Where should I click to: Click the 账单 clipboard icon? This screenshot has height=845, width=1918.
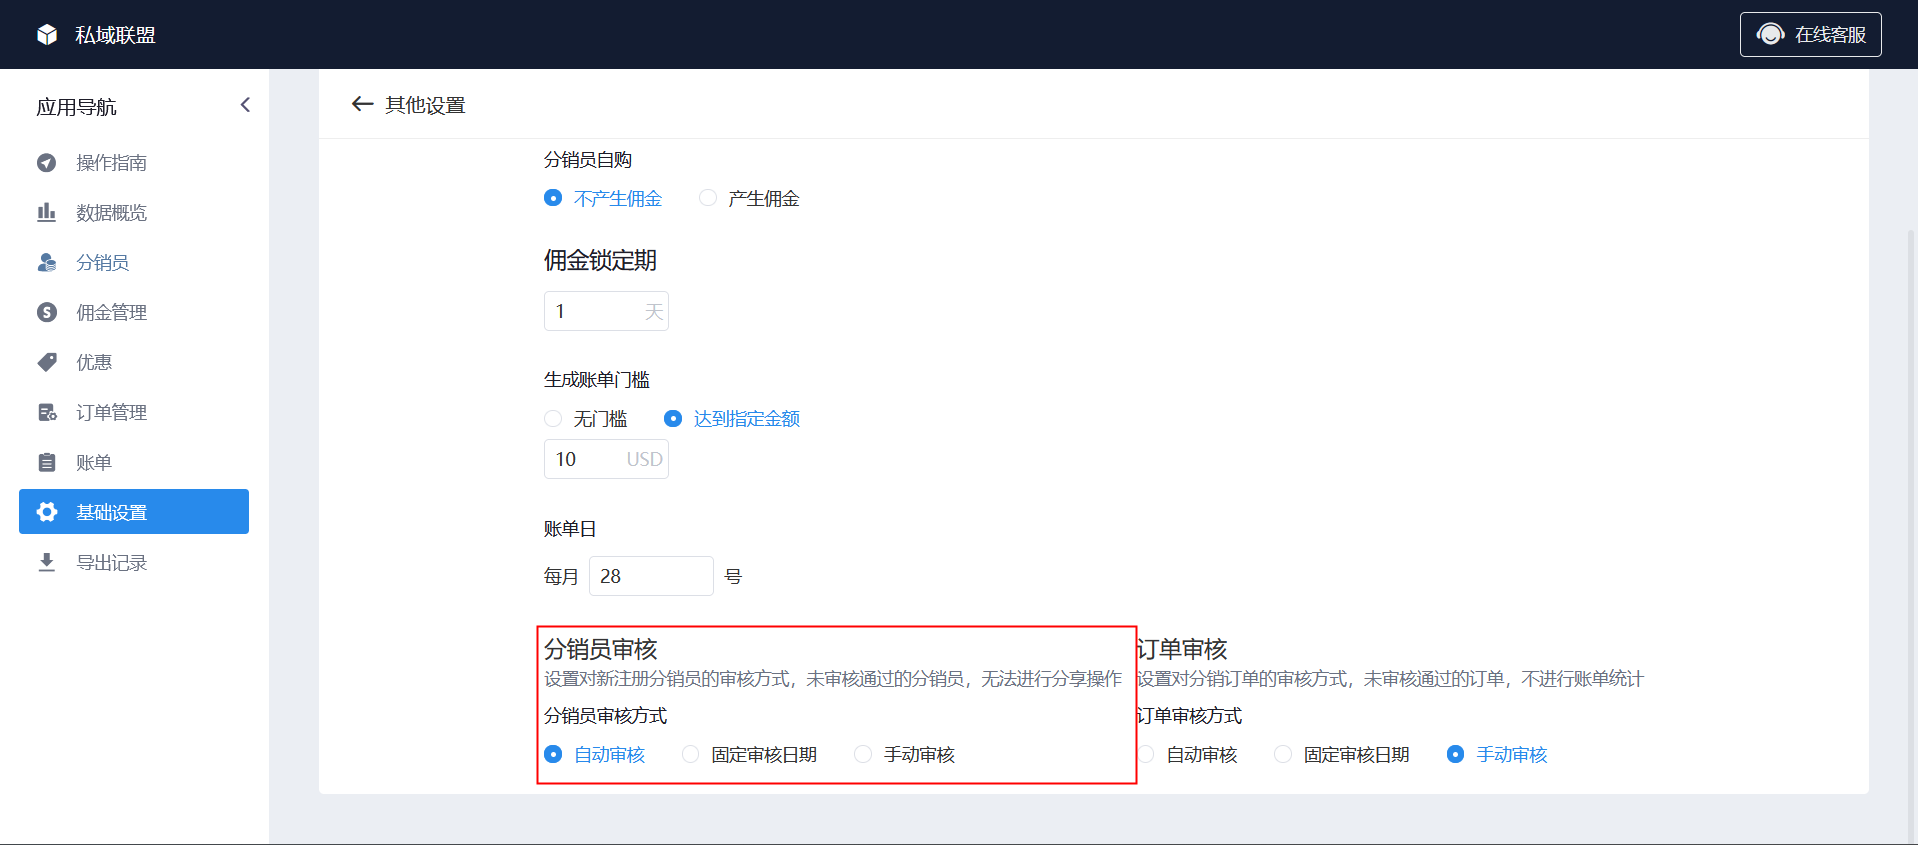pyautogui.click(x=47, y=462)
